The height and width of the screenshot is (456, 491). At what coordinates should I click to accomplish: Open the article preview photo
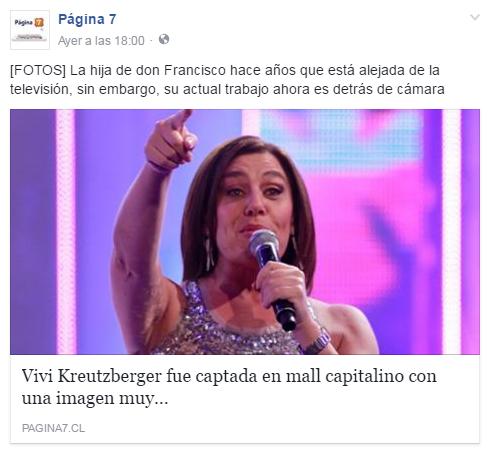coord(245,232)
